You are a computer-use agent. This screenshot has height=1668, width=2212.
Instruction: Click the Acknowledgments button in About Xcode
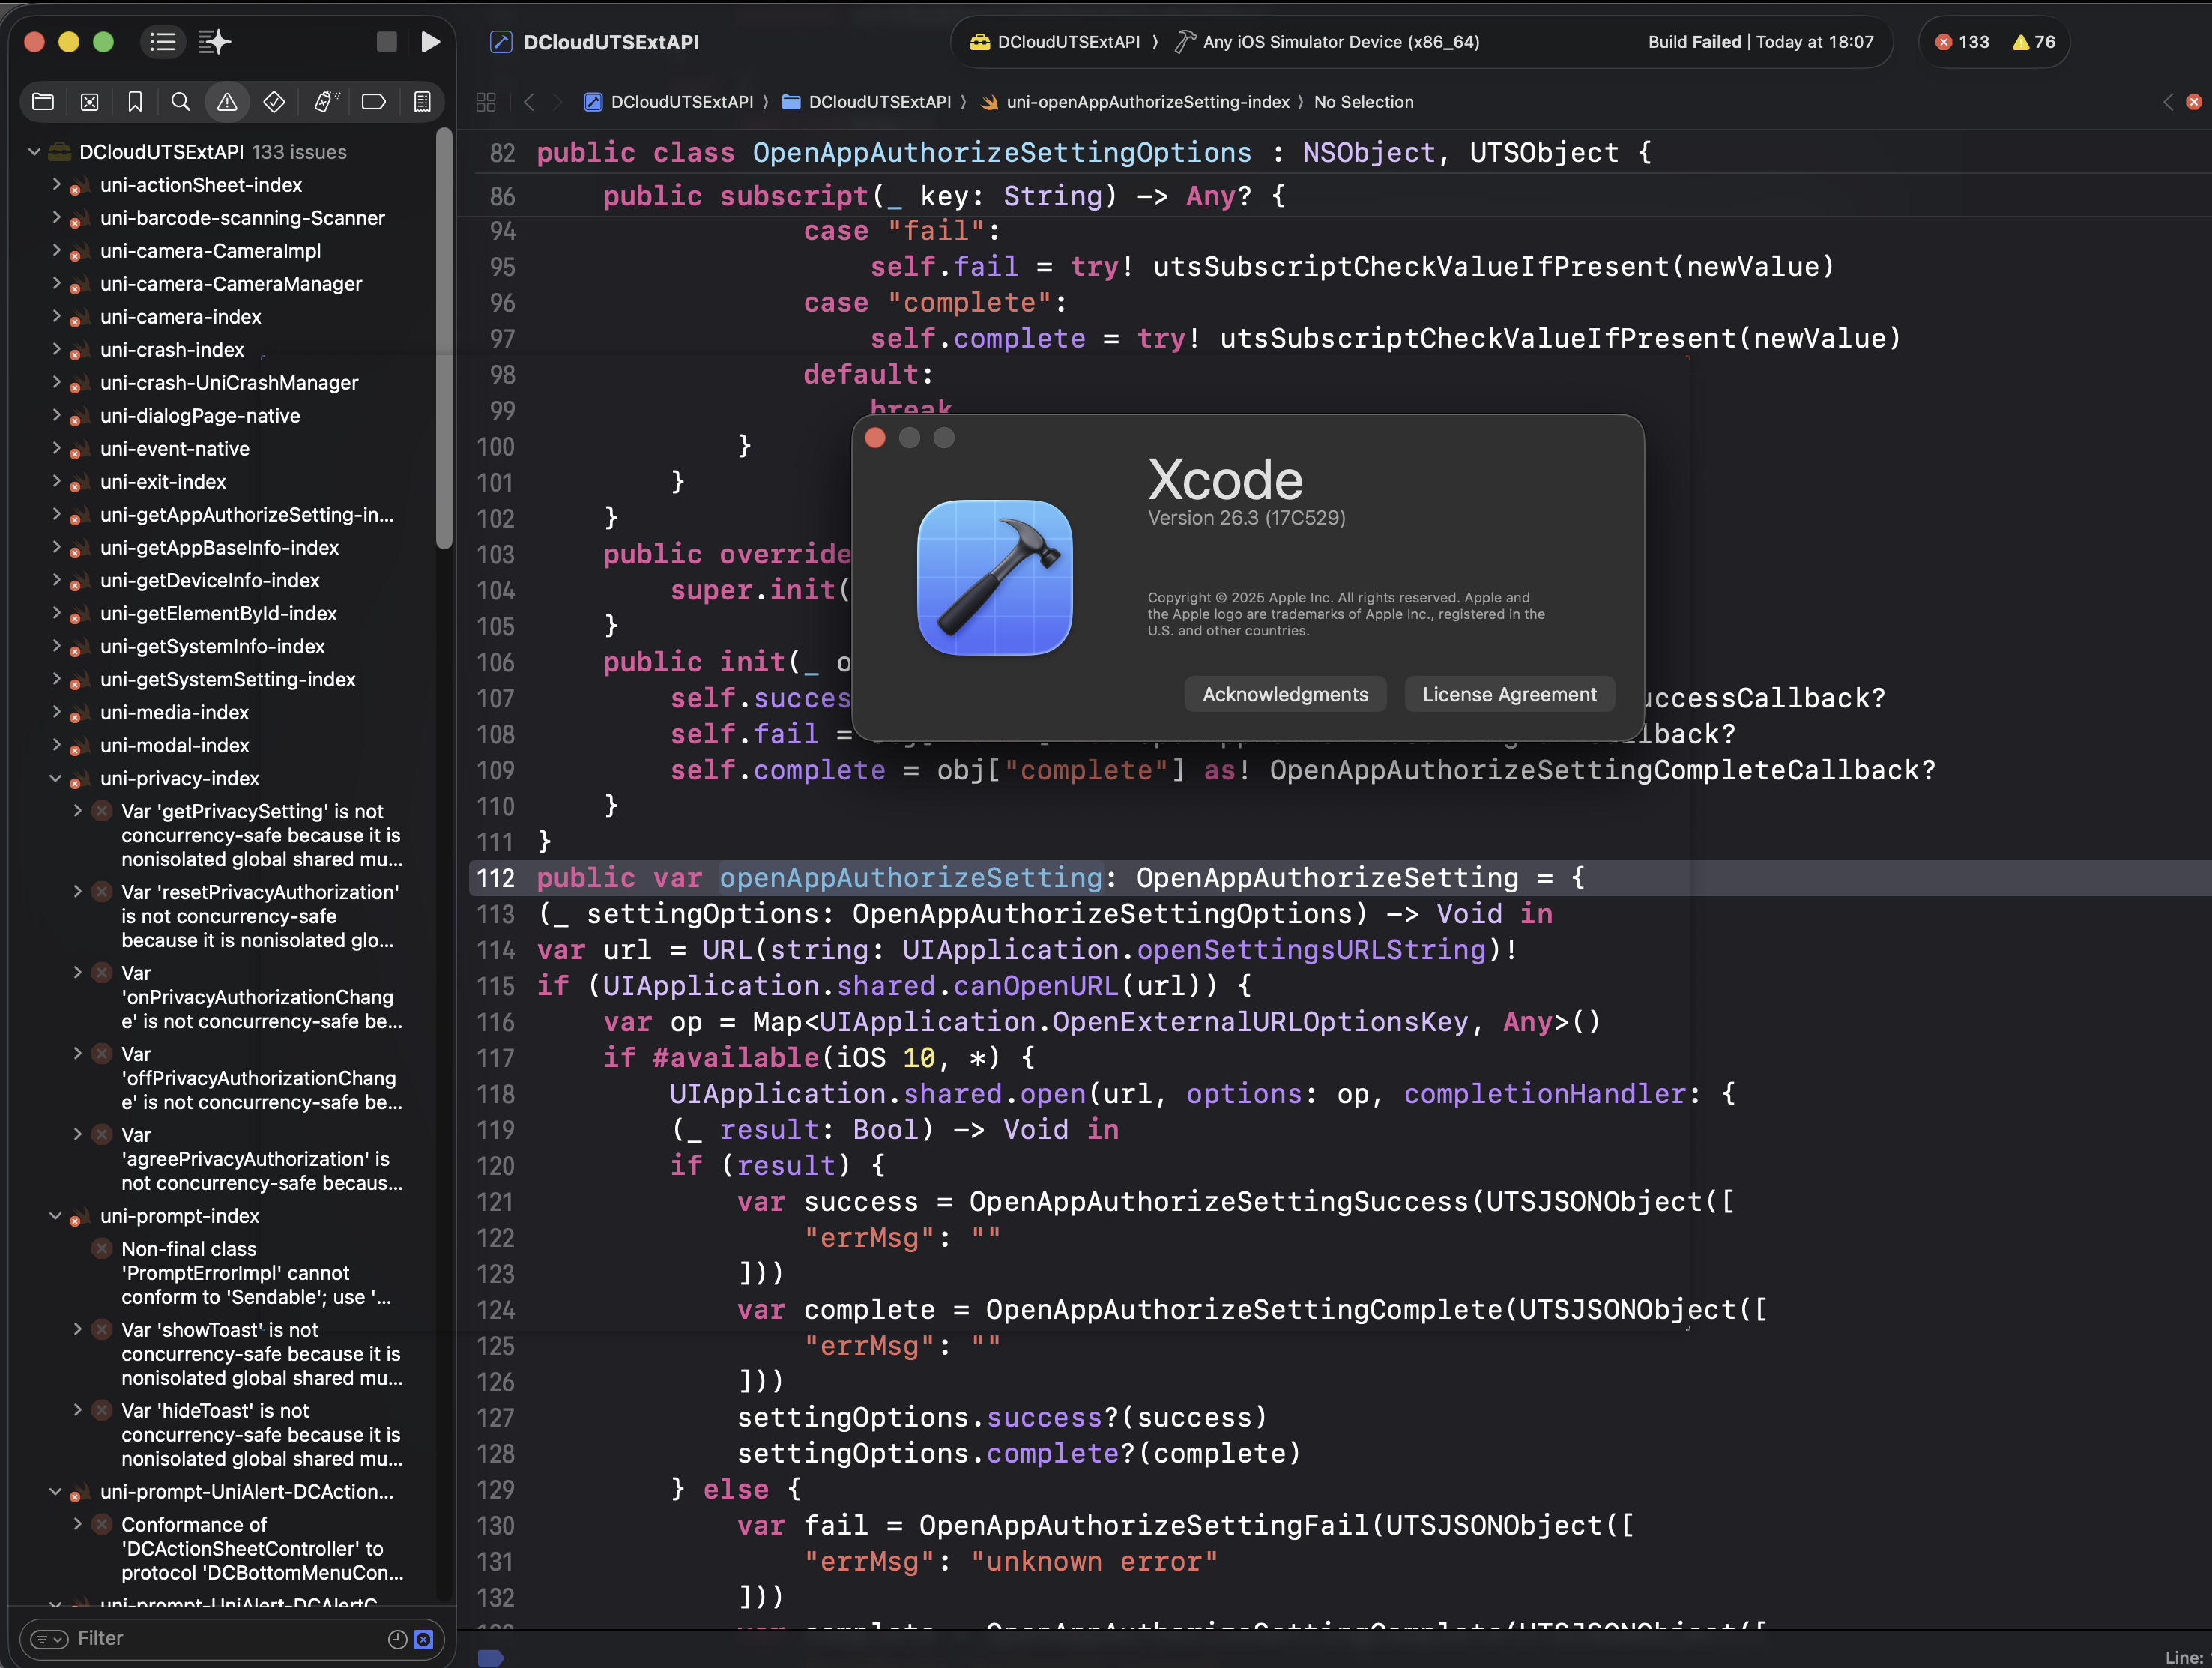click(x=1285, y=695)
